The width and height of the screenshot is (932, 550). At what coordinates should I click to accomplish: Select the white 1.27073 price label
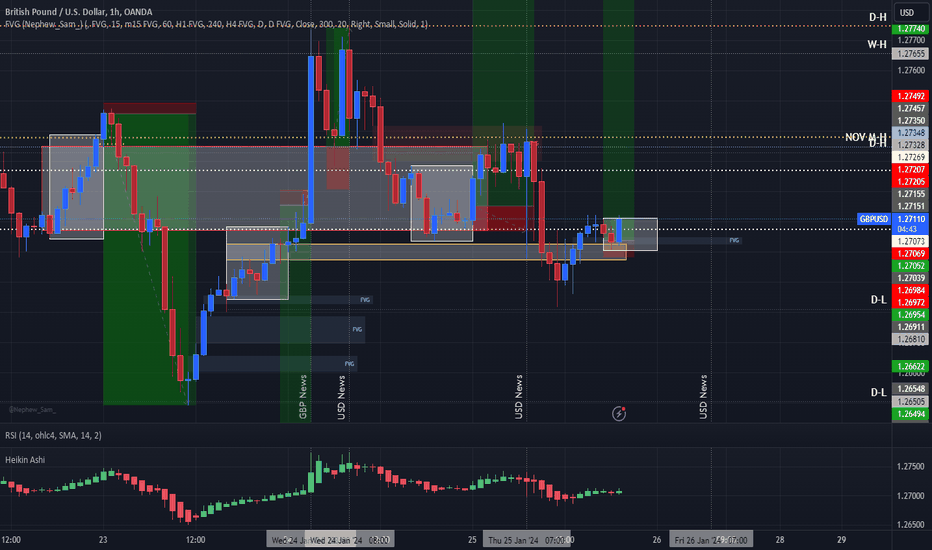(x=911, y=241)
